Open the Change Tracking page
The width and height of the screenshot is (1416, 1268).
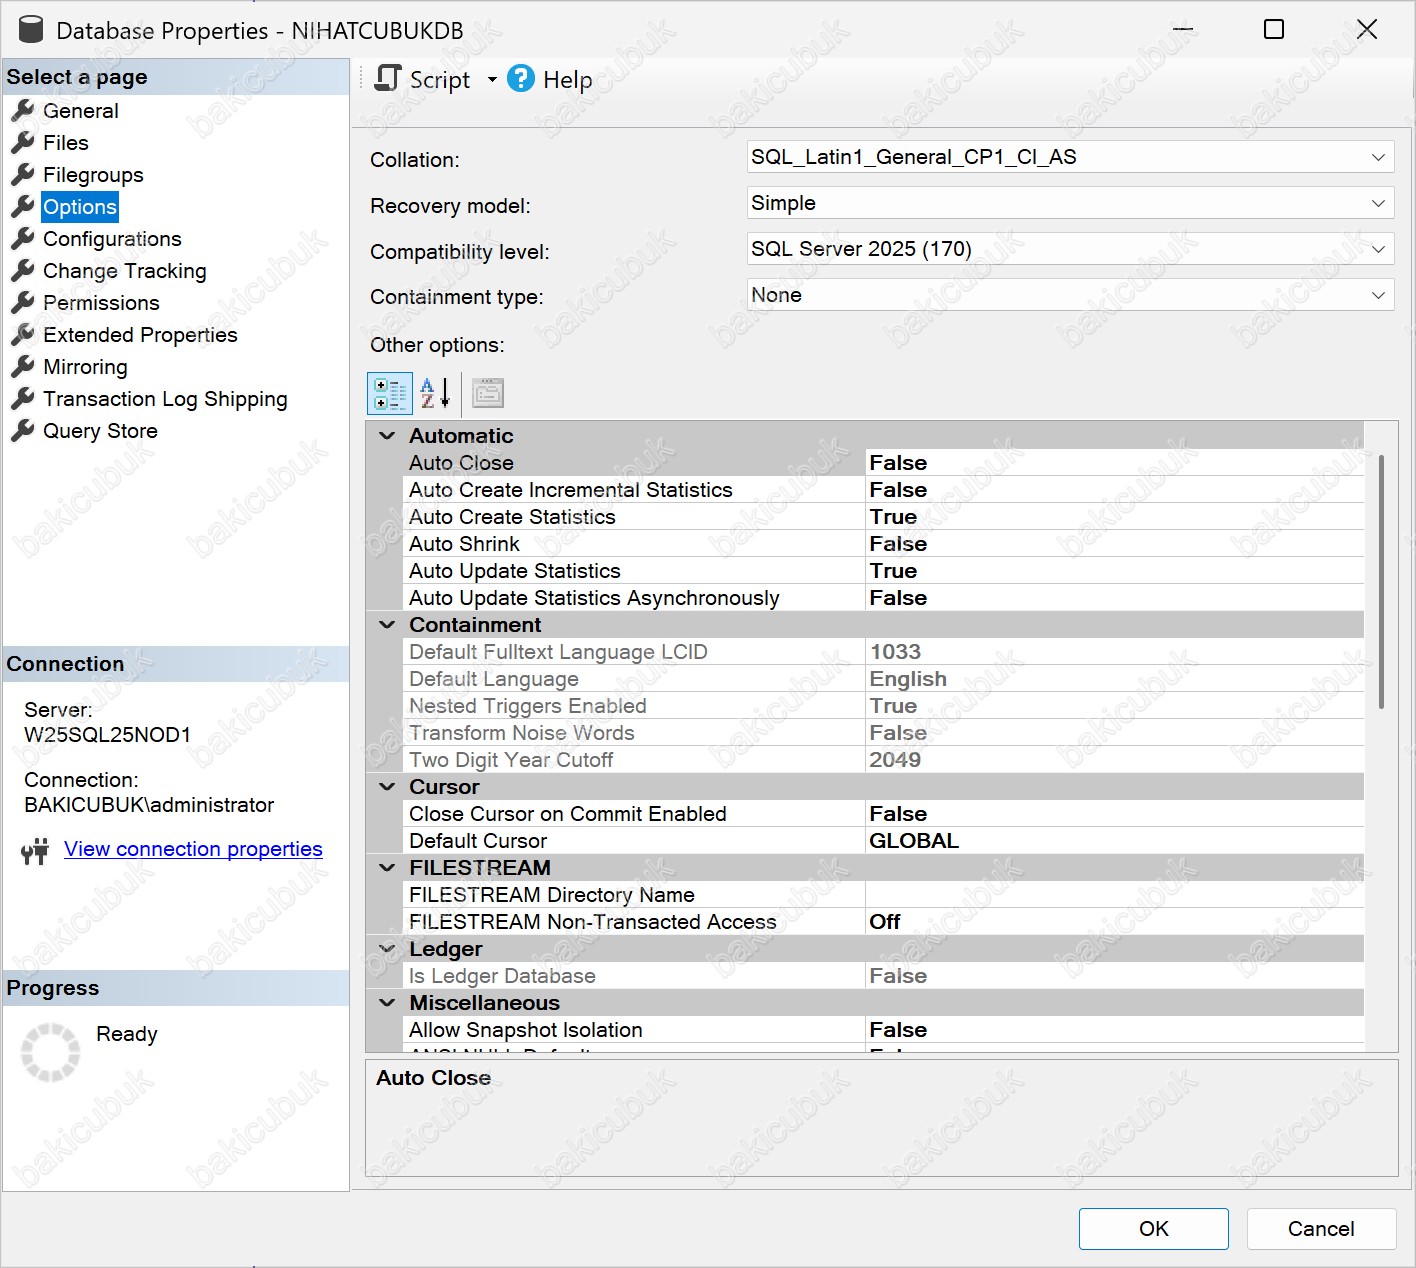pos(124,271)
